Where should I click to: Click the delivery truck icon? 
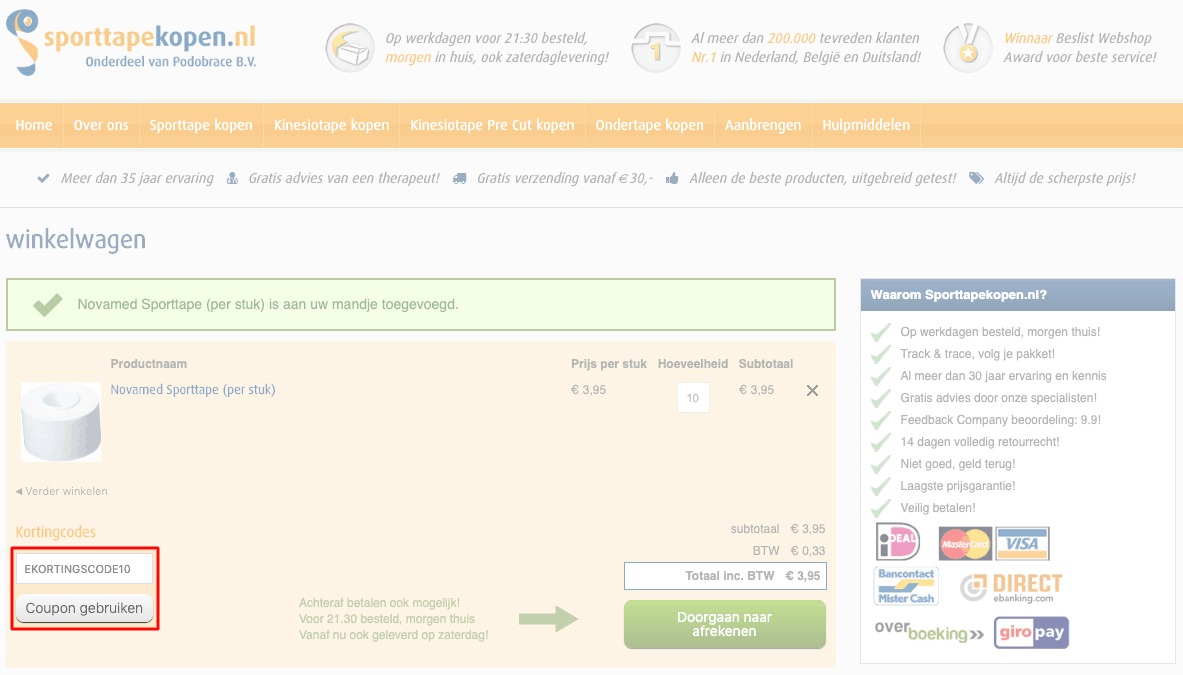click(x=459, y=179)
